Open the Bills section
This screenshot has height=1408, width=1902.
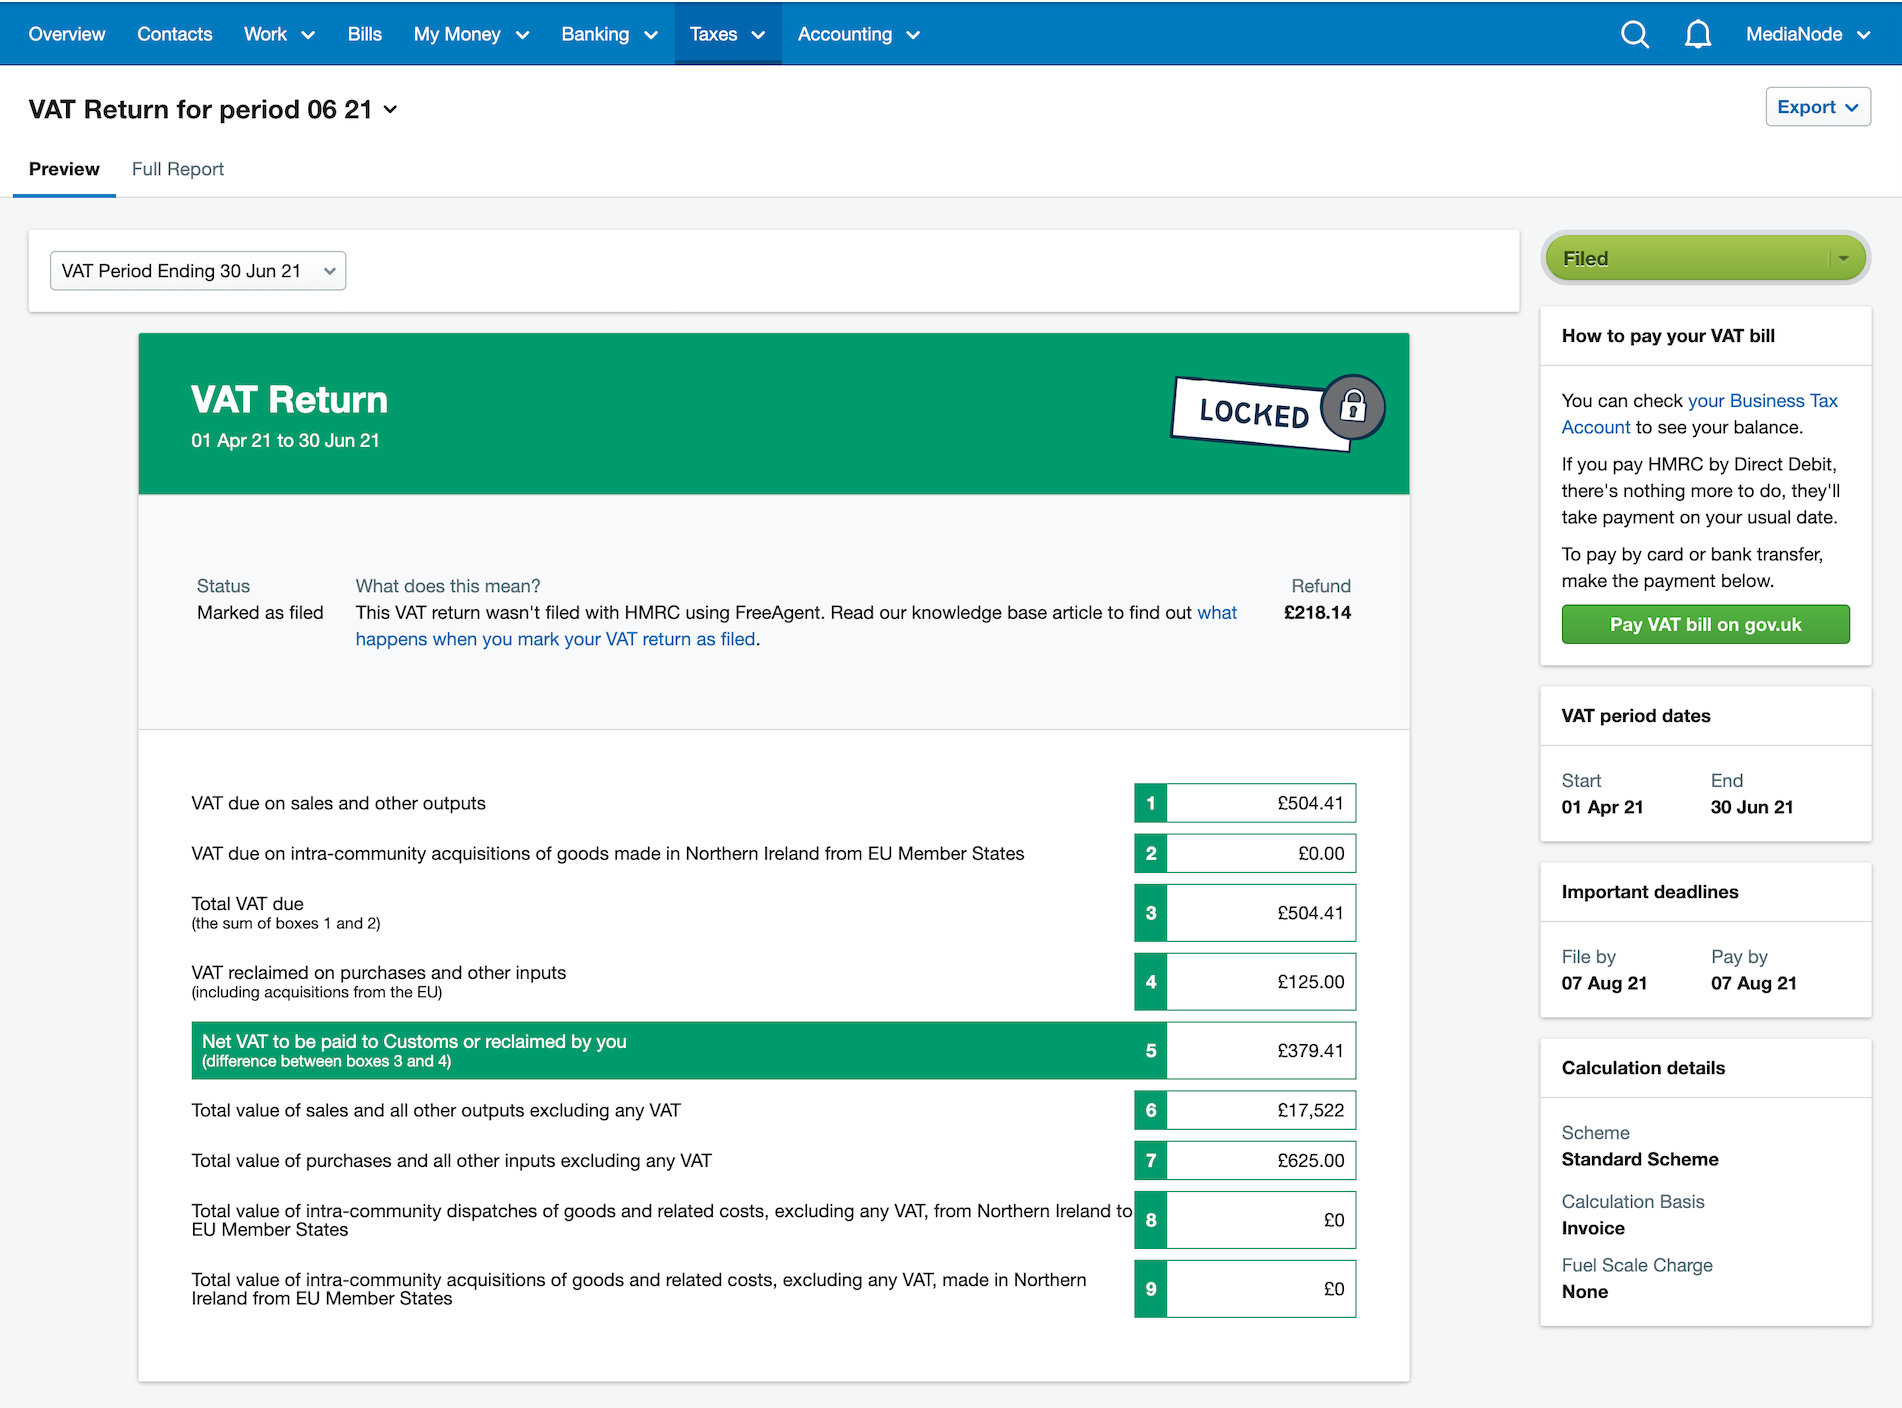[x=364, y=33]
